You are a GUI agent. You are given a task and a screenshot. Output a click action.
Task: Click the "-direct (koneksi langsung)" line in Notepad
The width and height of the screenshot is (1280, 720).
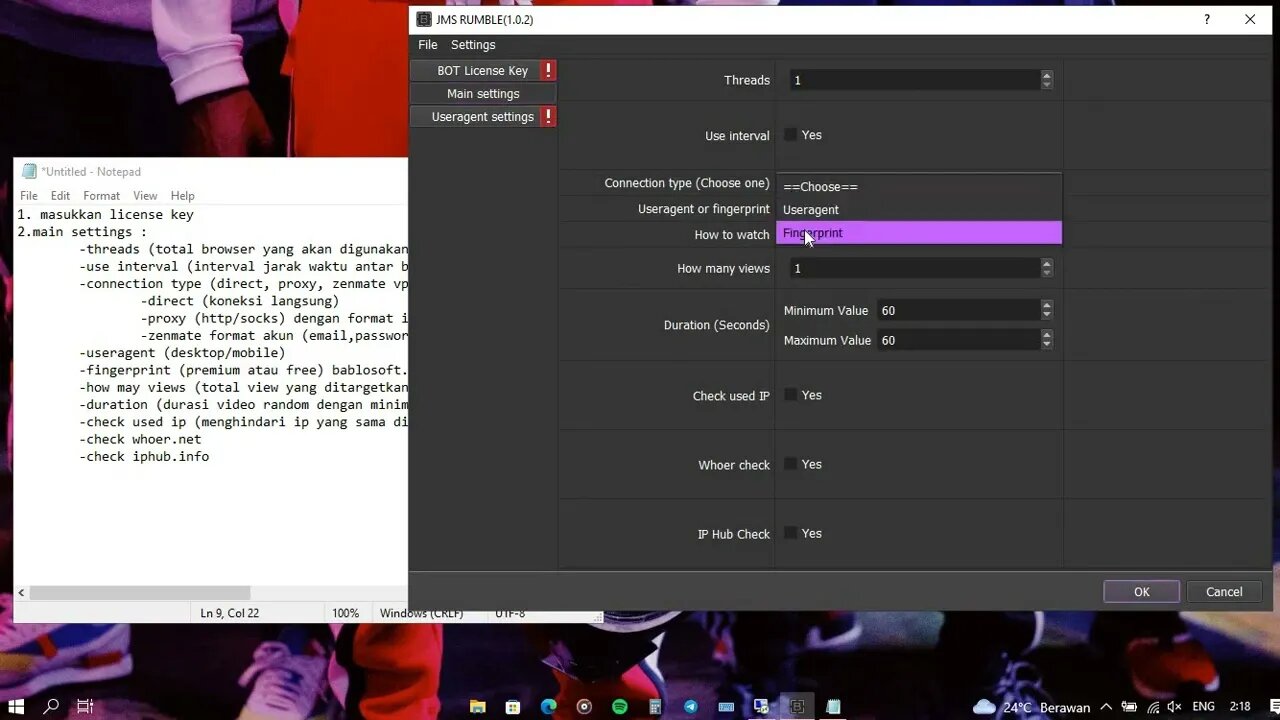(x=240, y=300)
